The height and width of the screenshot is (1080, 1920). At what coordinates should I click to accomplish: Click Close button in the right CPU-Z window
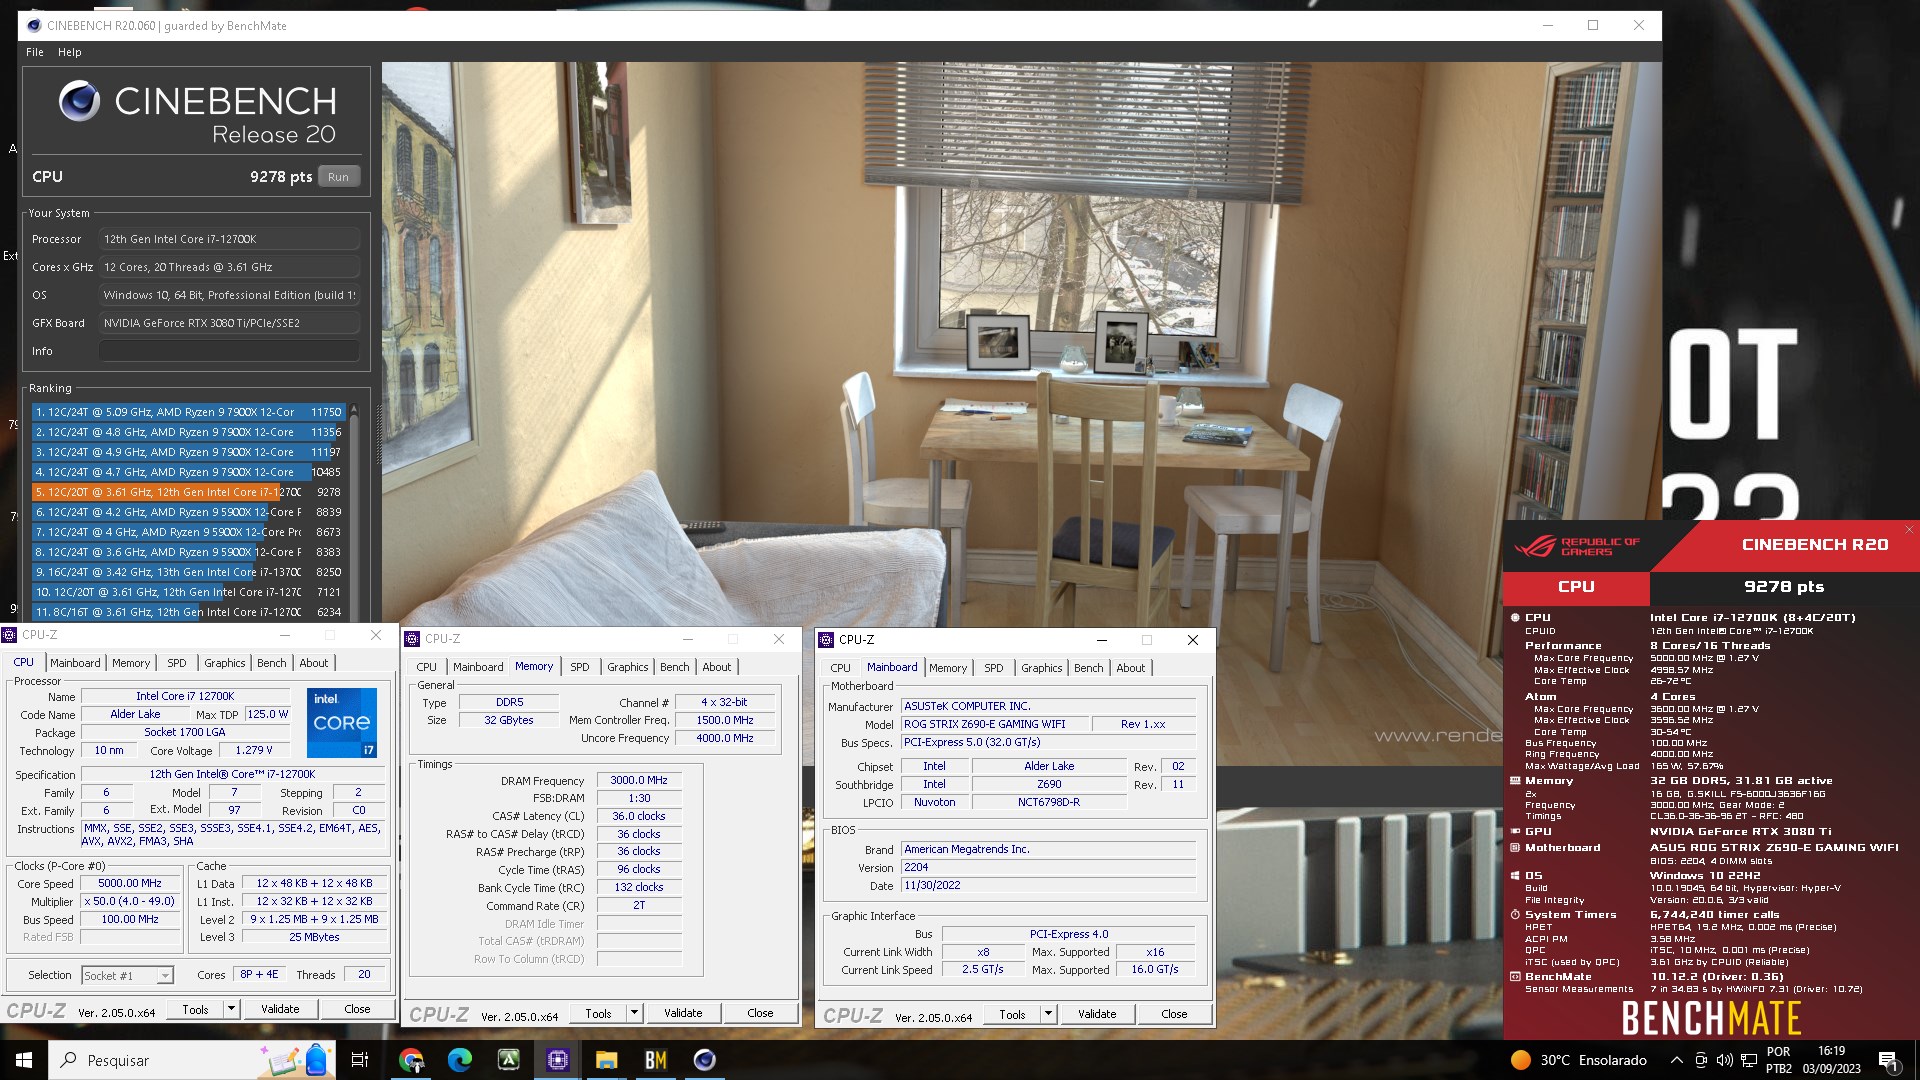[x=1174, y=1014]
